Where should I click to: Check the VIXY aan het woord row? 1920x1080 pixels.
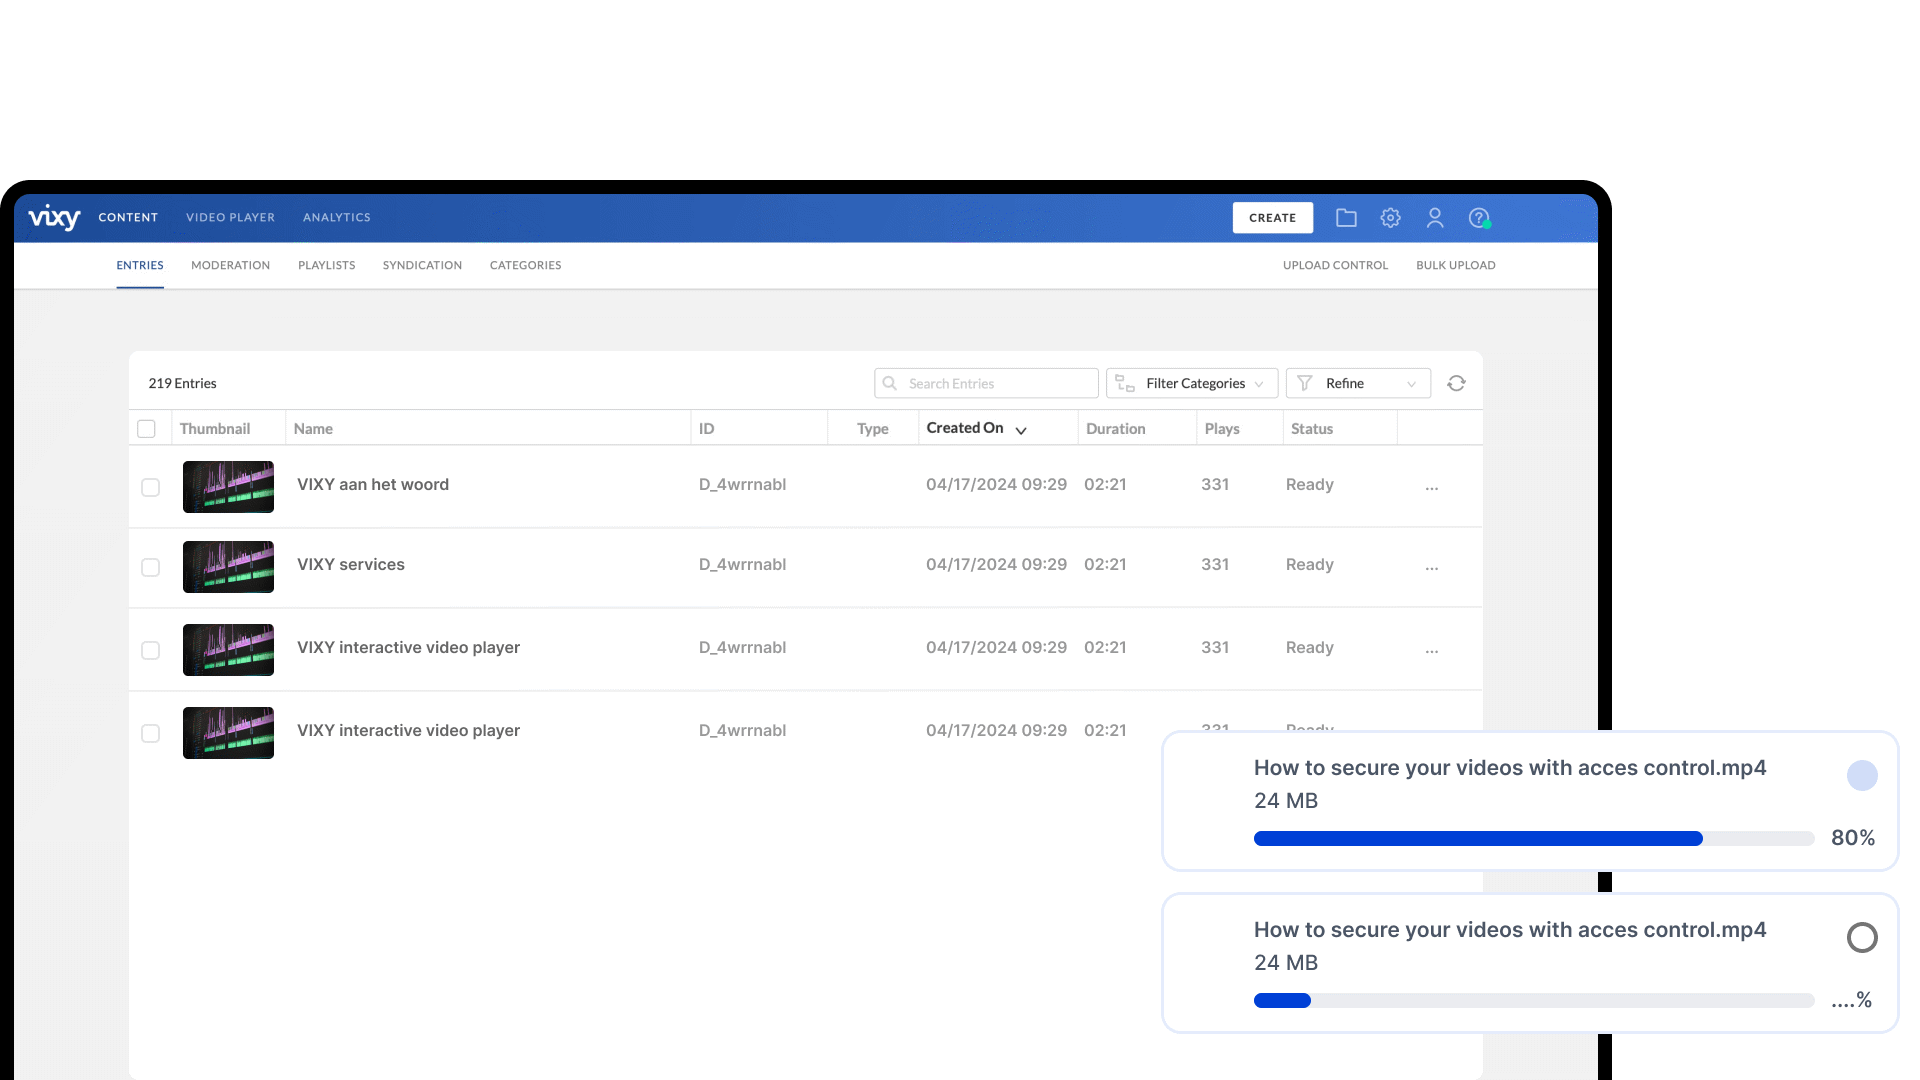150,487
